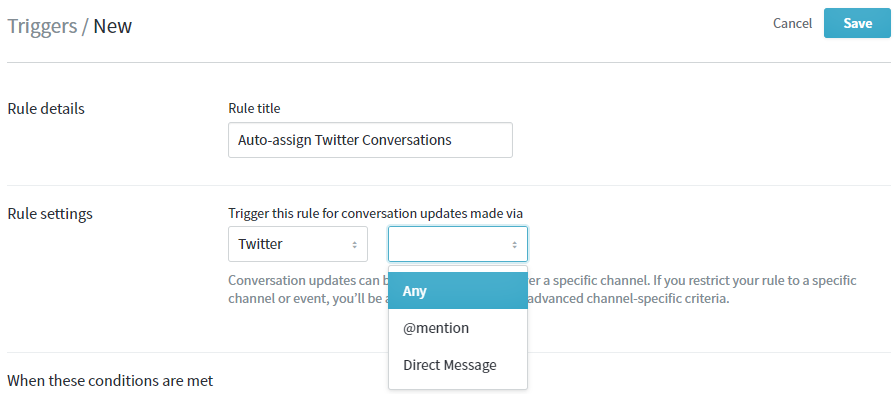Viewport: 896px width, 394px height.
Task: Pick Direct Message from the list
Action: coord(458,365)
